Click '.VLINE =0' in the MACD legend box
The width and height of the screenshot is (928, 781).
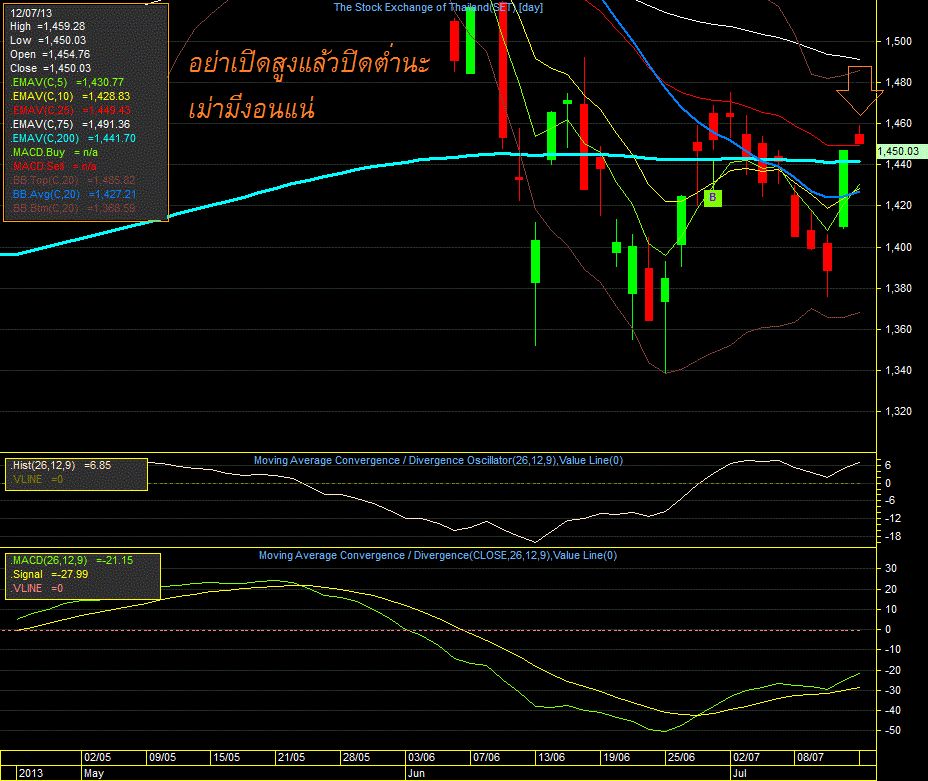coord(37,589)
